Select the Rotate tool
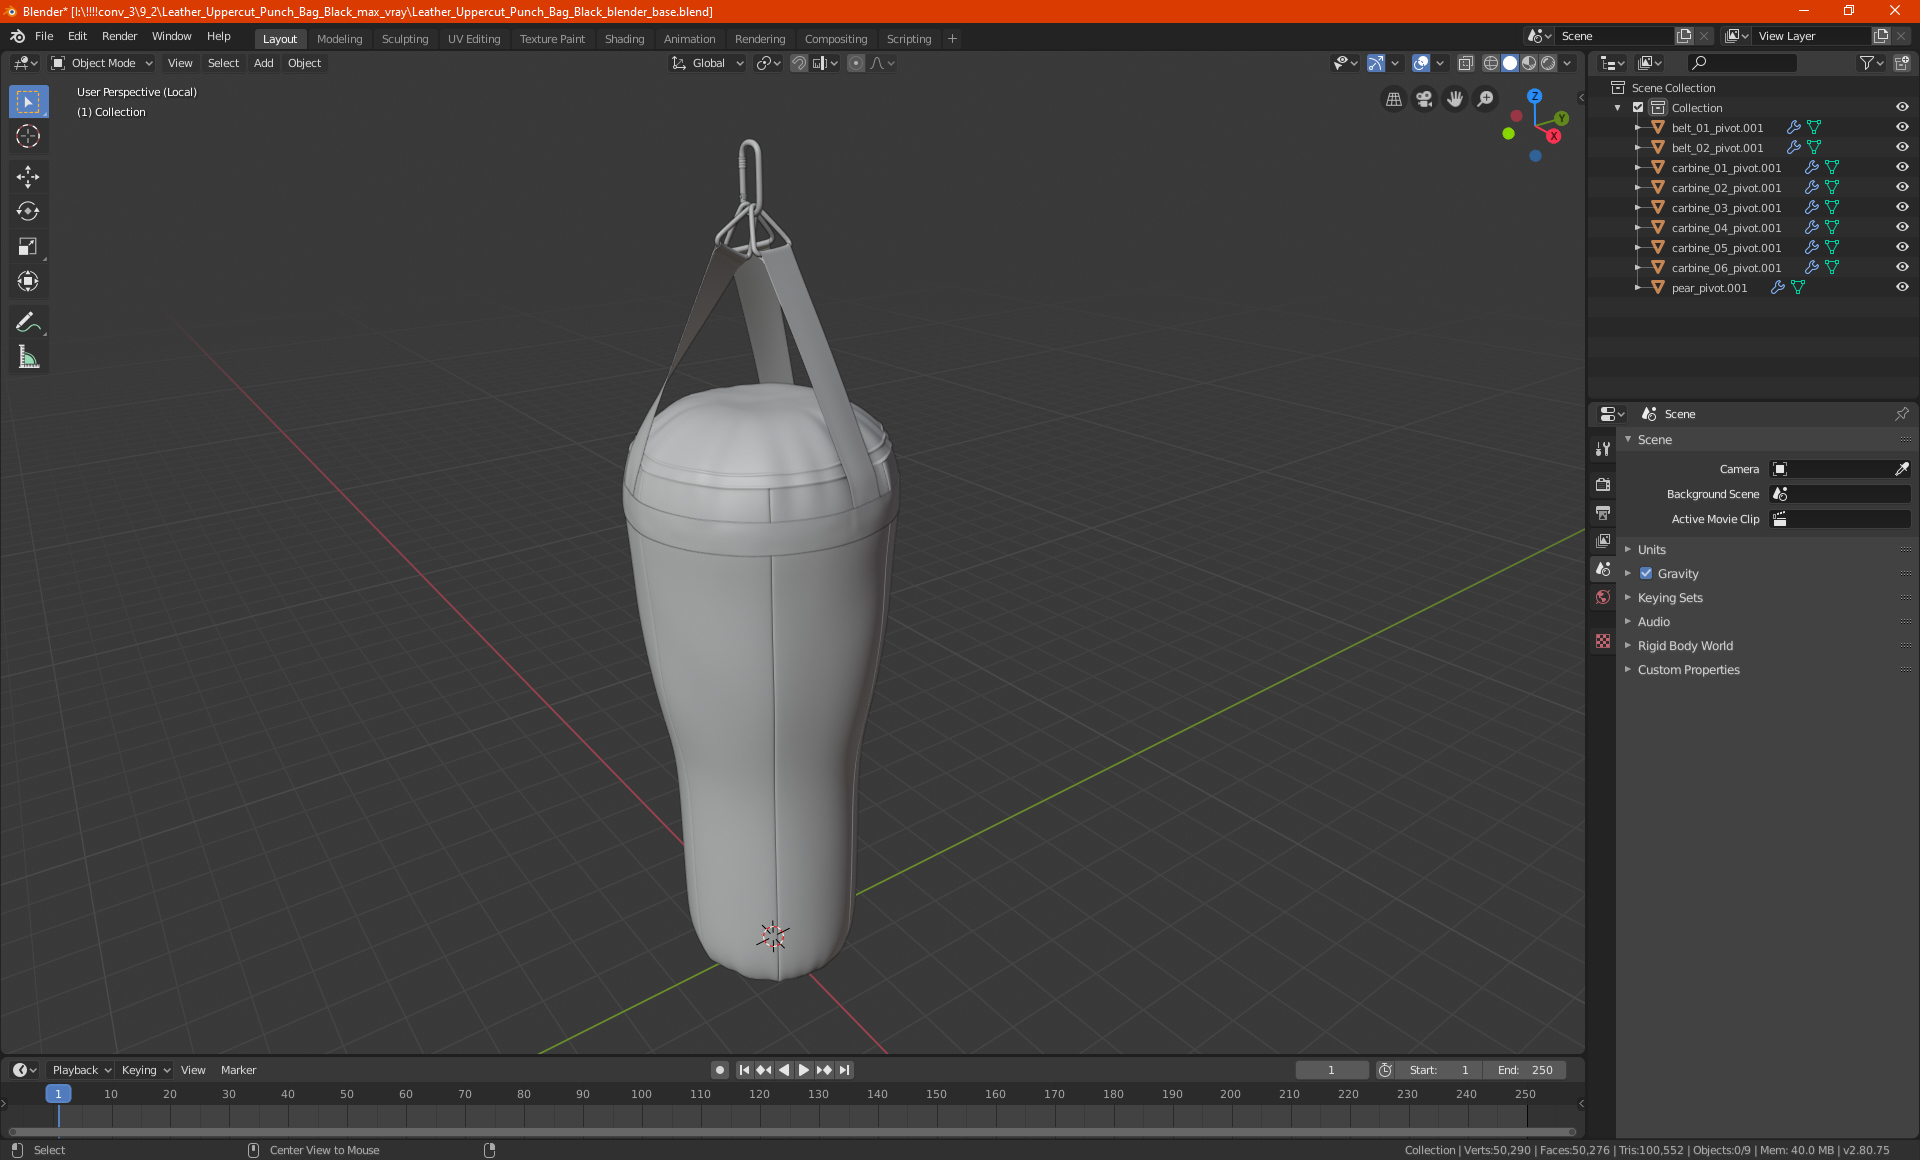The image size is (1920, 1160). [x=28, y=211]
